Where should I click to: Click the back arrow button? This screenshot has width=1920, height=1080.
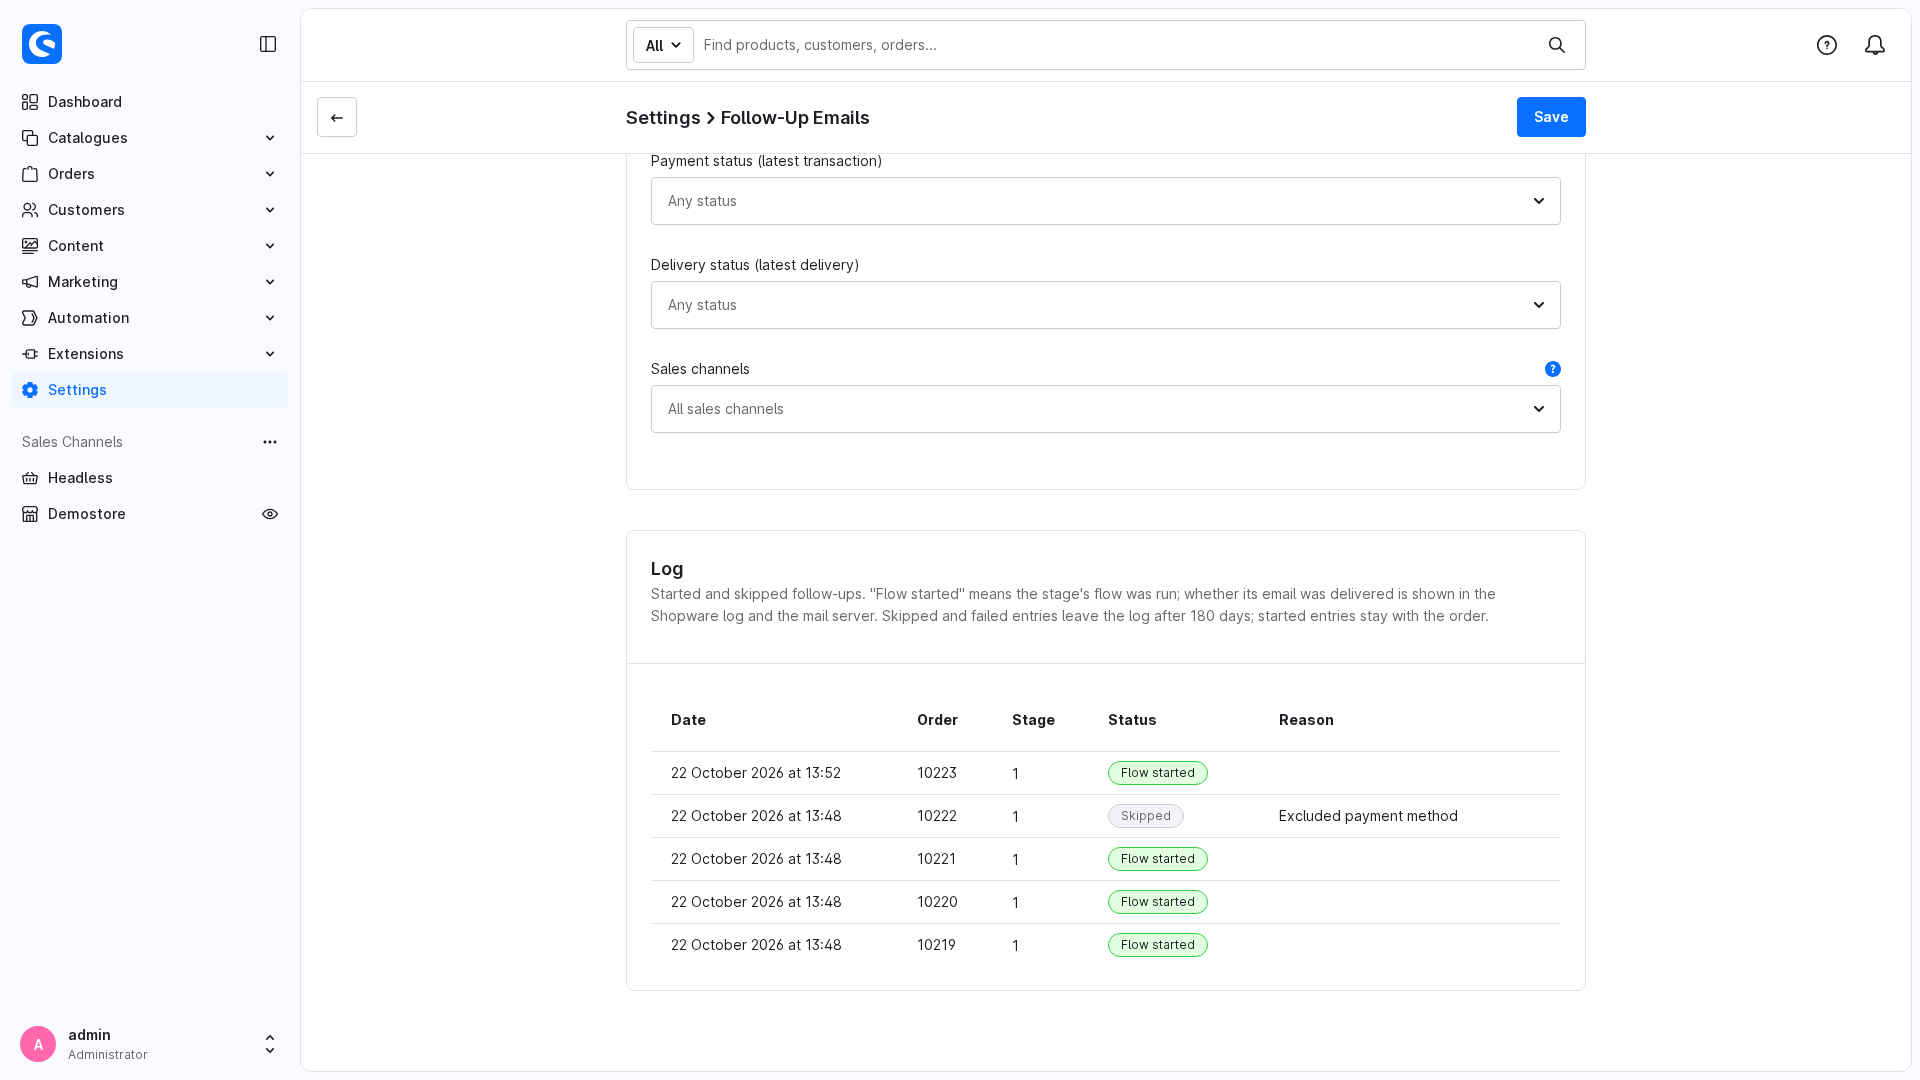tap(337, 117)
